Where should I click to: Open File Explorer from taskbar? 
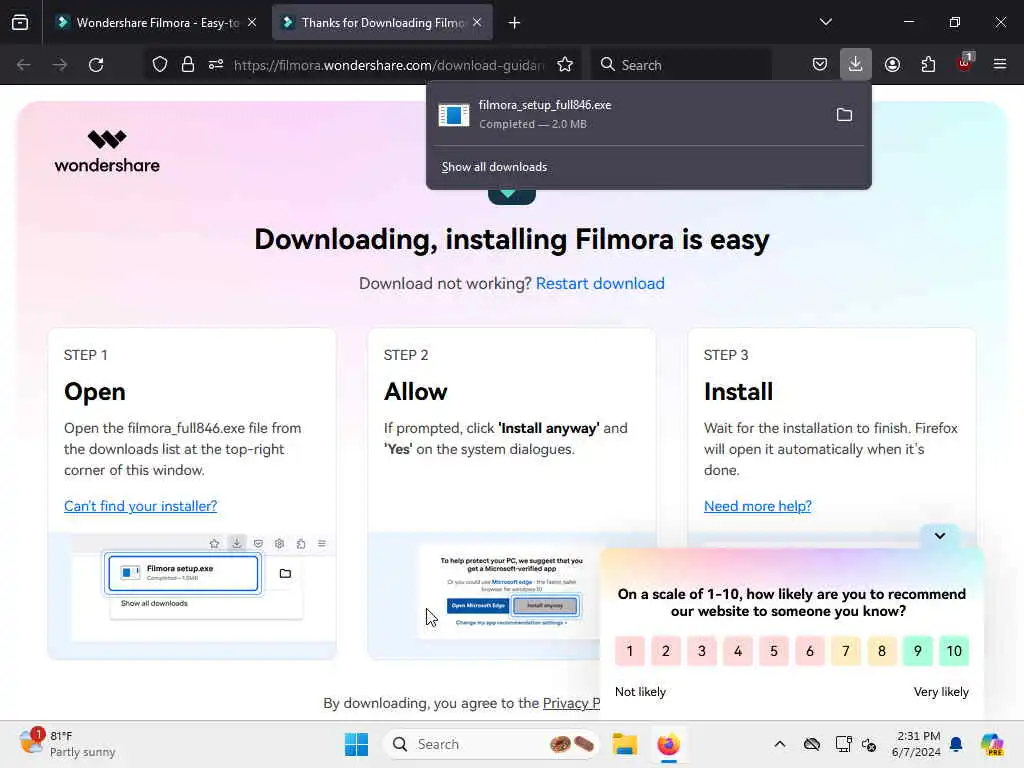[624, 744]
